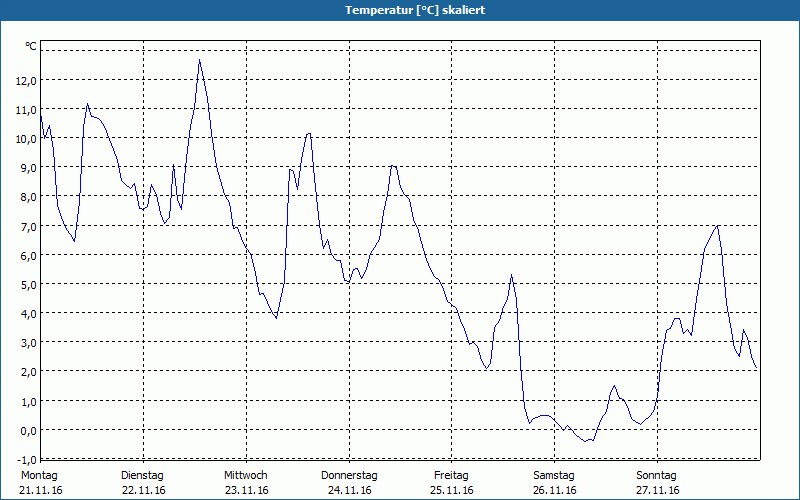Viewport: 800px width, 500px height.
Task: Click the 11,0 y-axis label
Action: pos(26,110)
